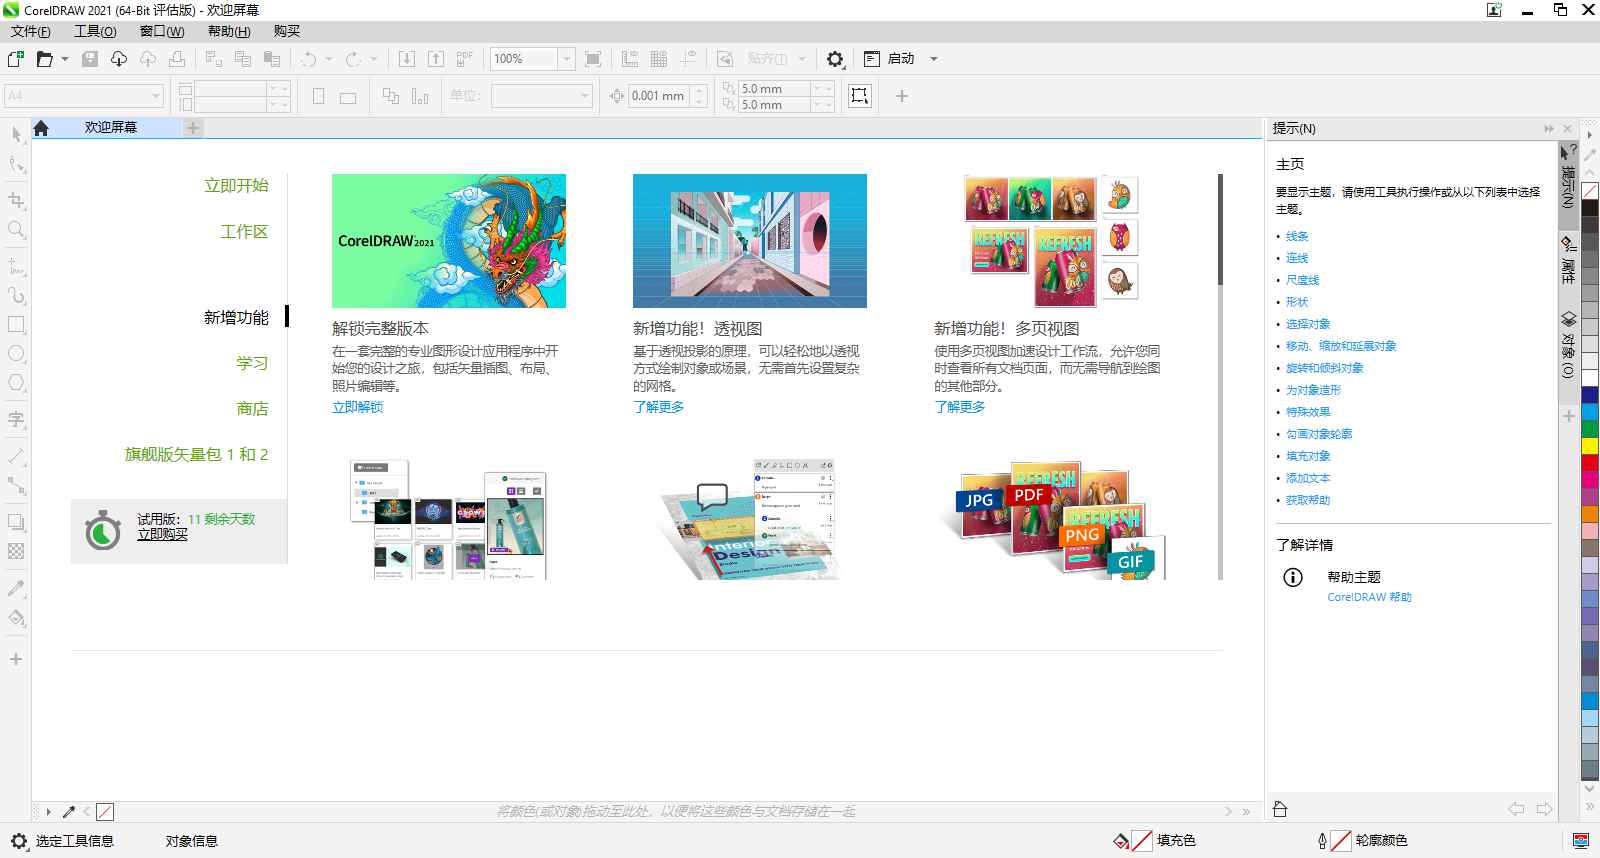Select the Pick tool in toolbox
This screenshot has width=1600, height=858.
point(16,135)
